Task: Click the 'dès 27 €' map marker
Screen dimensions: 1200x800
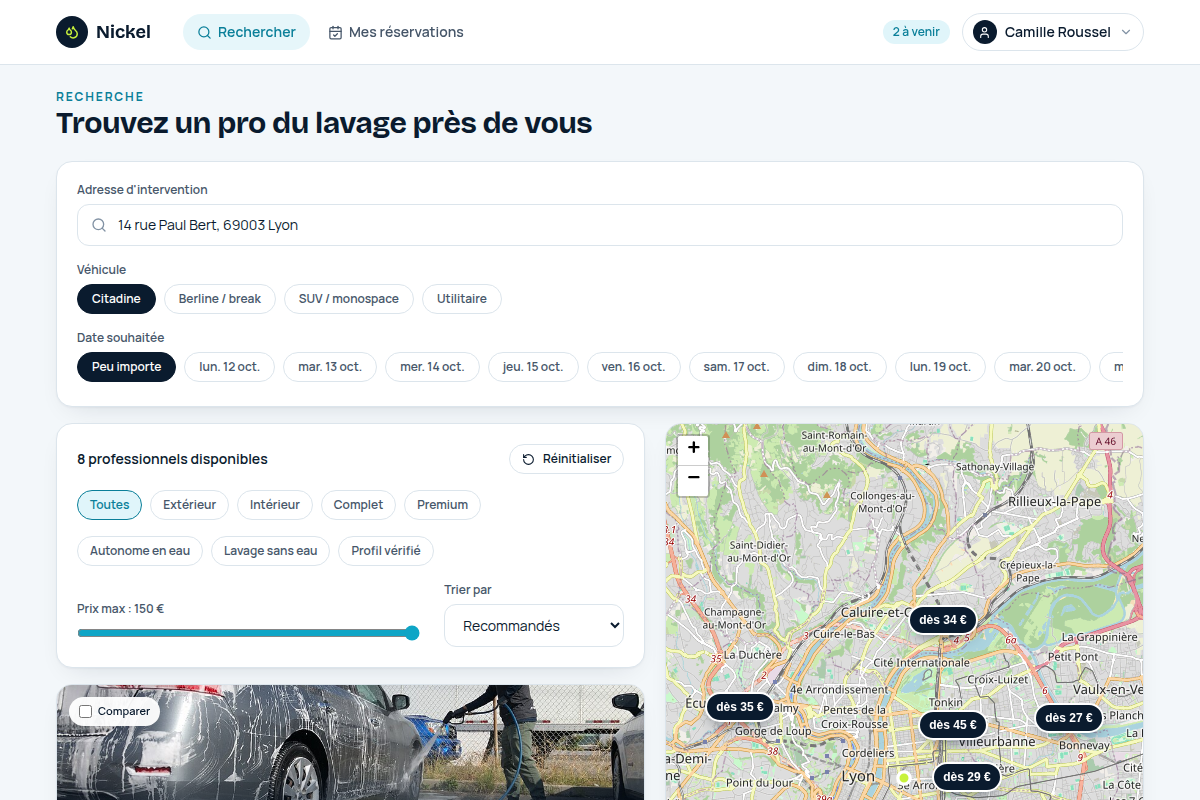Action: tap(1069, 718)
